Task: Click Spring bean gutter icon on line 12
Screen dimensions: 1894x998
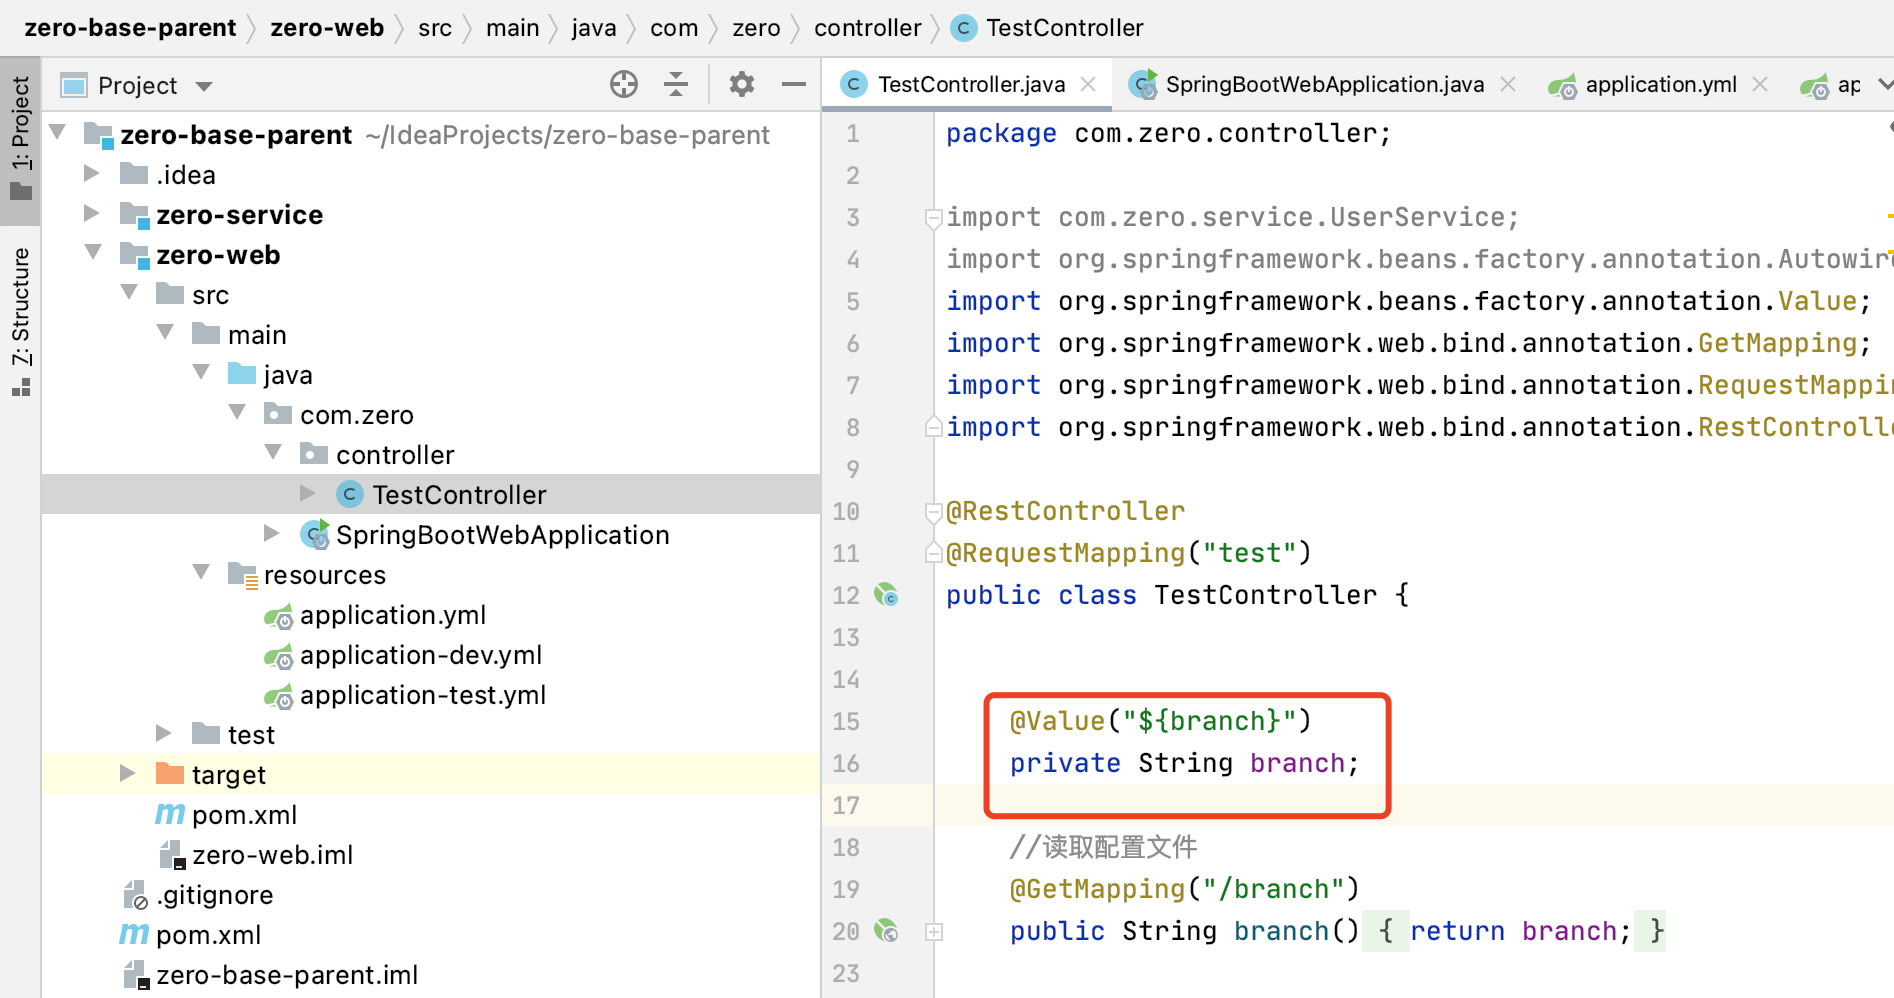Action: tap(886, 595)
